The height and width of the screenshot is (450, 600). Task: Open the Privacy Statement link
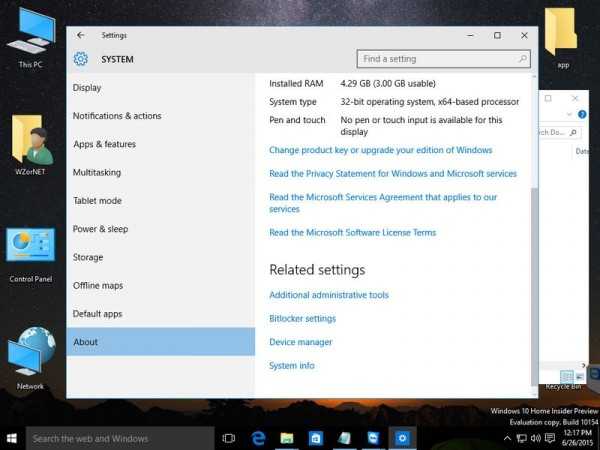[393, 174]
